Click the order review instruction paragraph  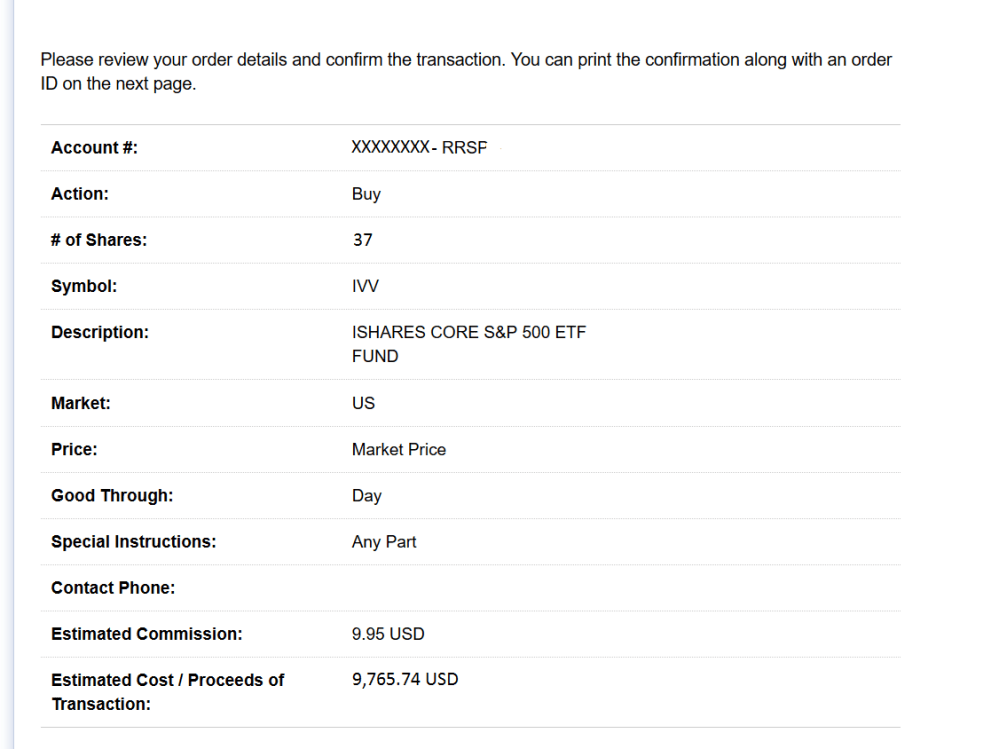click(466, 72)
